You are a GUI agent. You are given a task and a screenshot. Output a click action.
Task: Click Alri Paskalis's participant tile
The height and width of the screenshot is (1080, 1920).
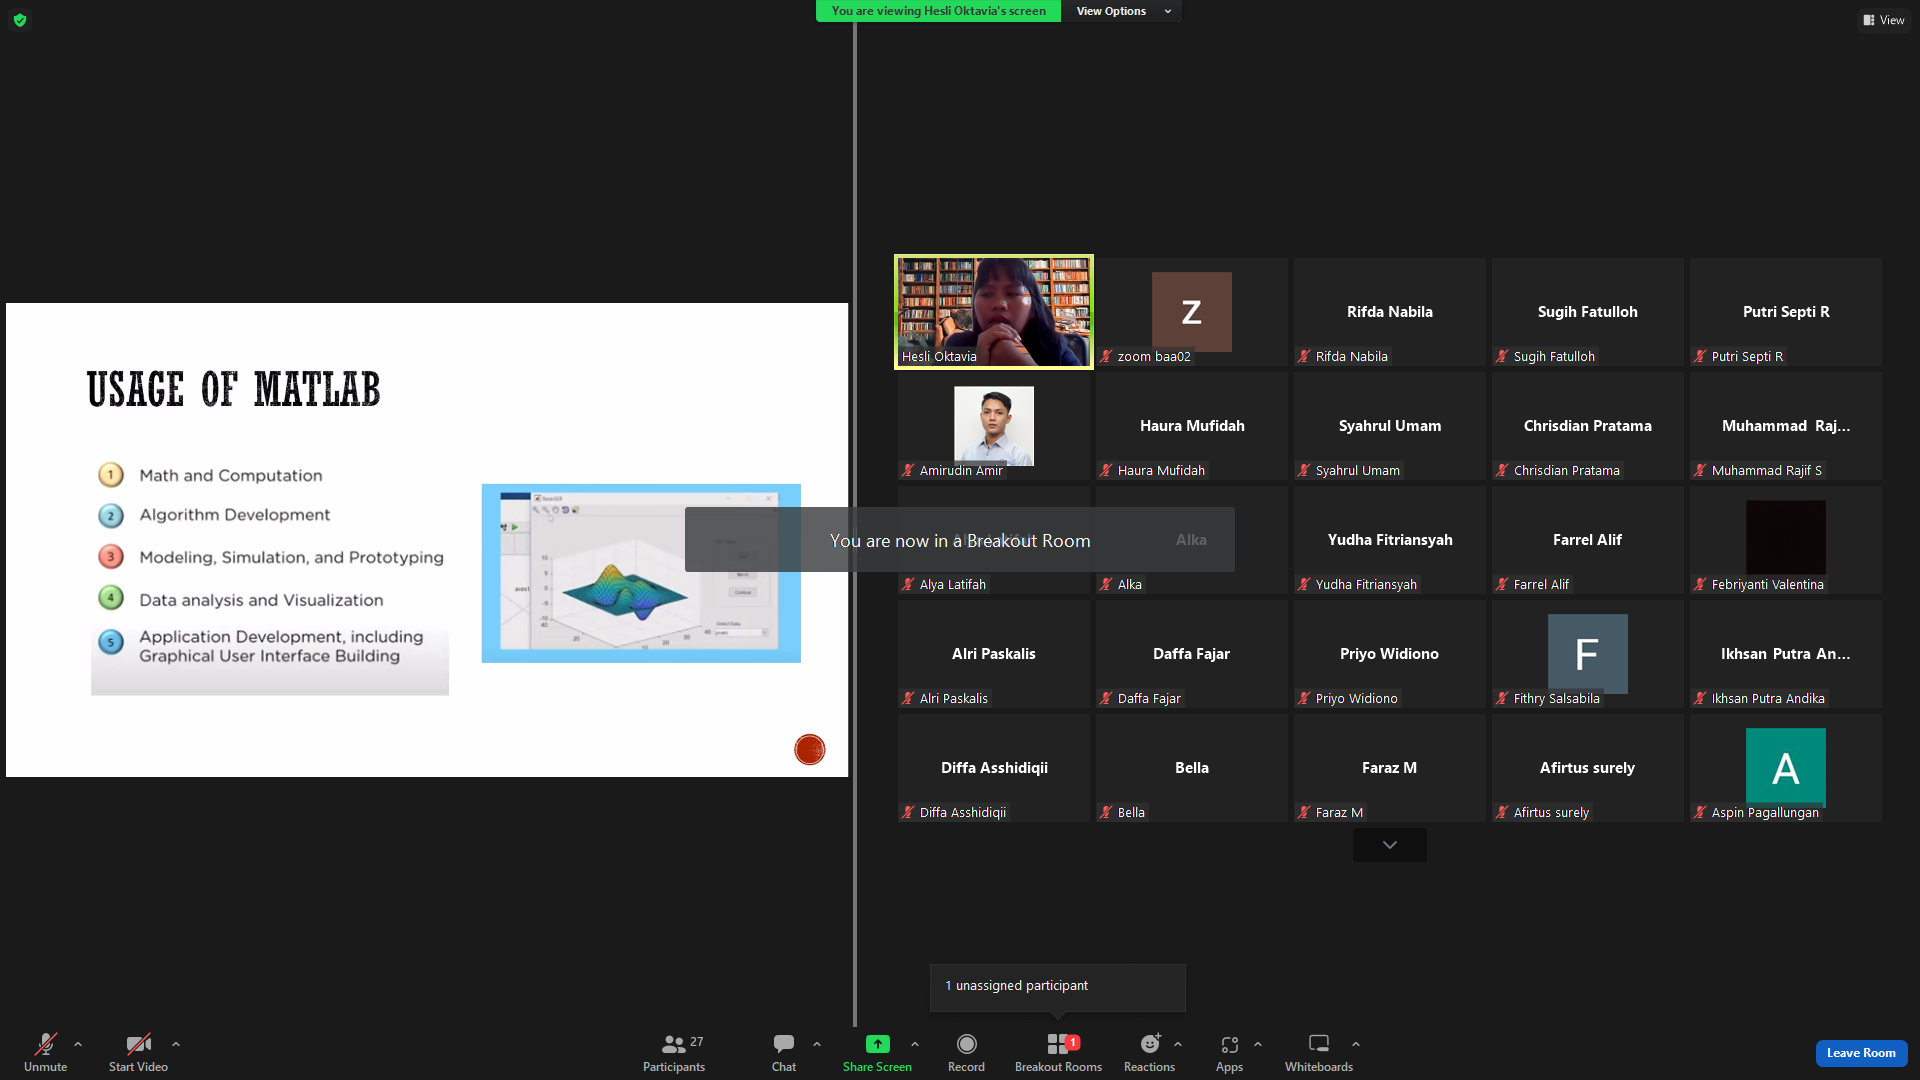point(994,654)
